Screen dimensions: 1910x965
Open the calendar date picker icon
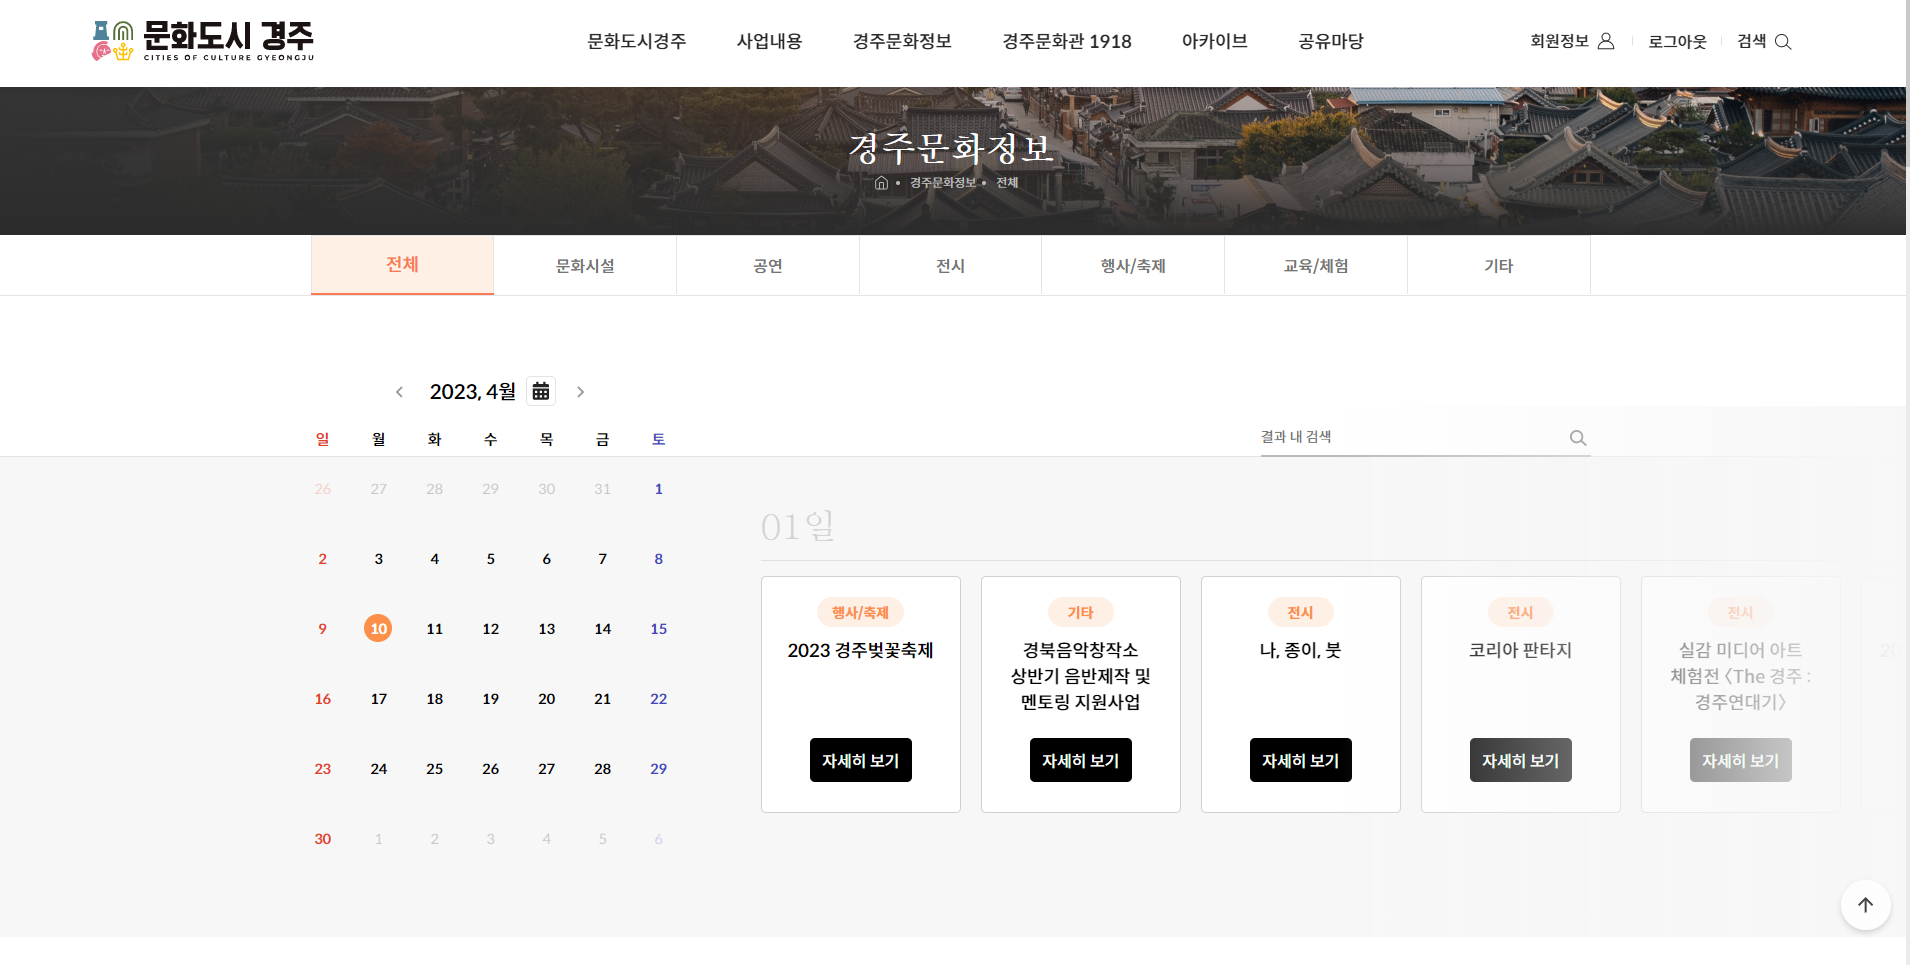(x=541, y=391)
